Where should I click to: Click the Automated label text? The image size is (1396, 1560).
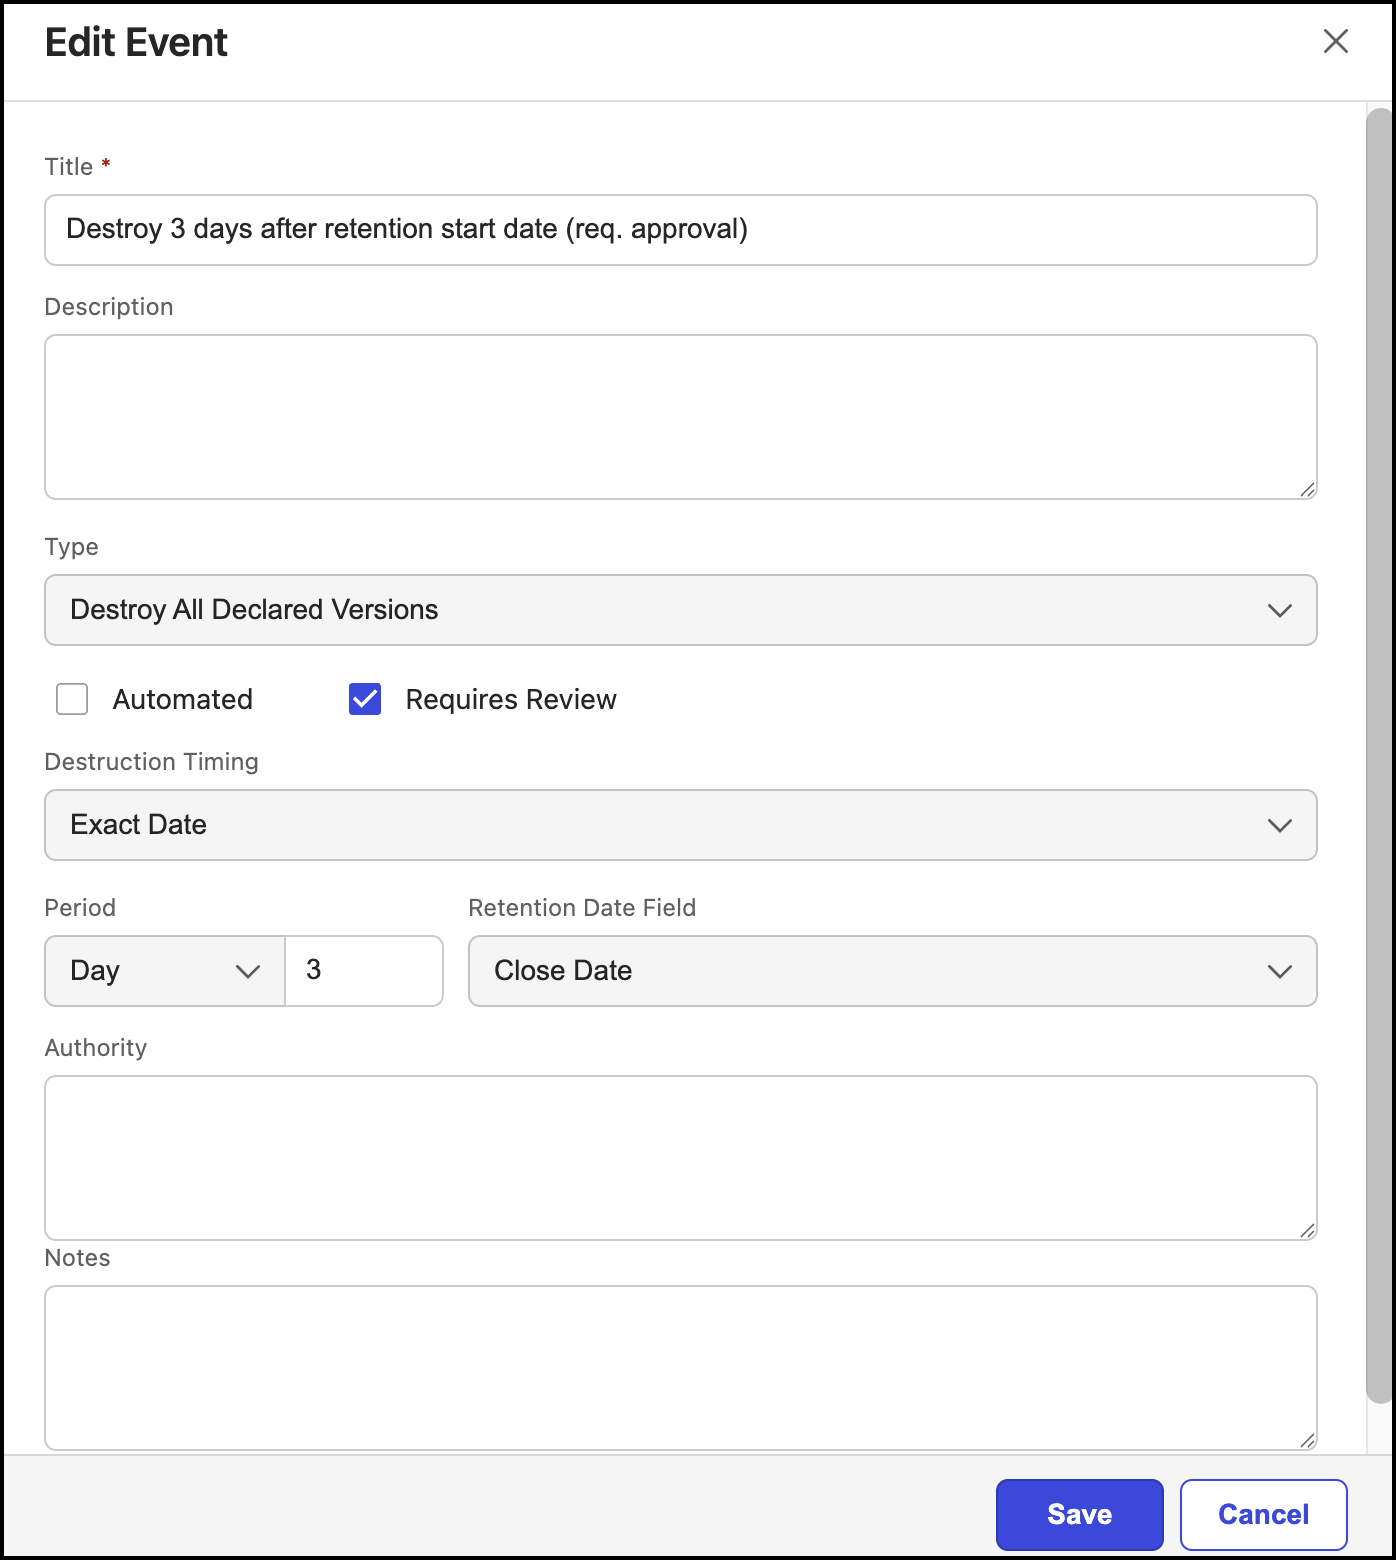(x=182, y=699)
